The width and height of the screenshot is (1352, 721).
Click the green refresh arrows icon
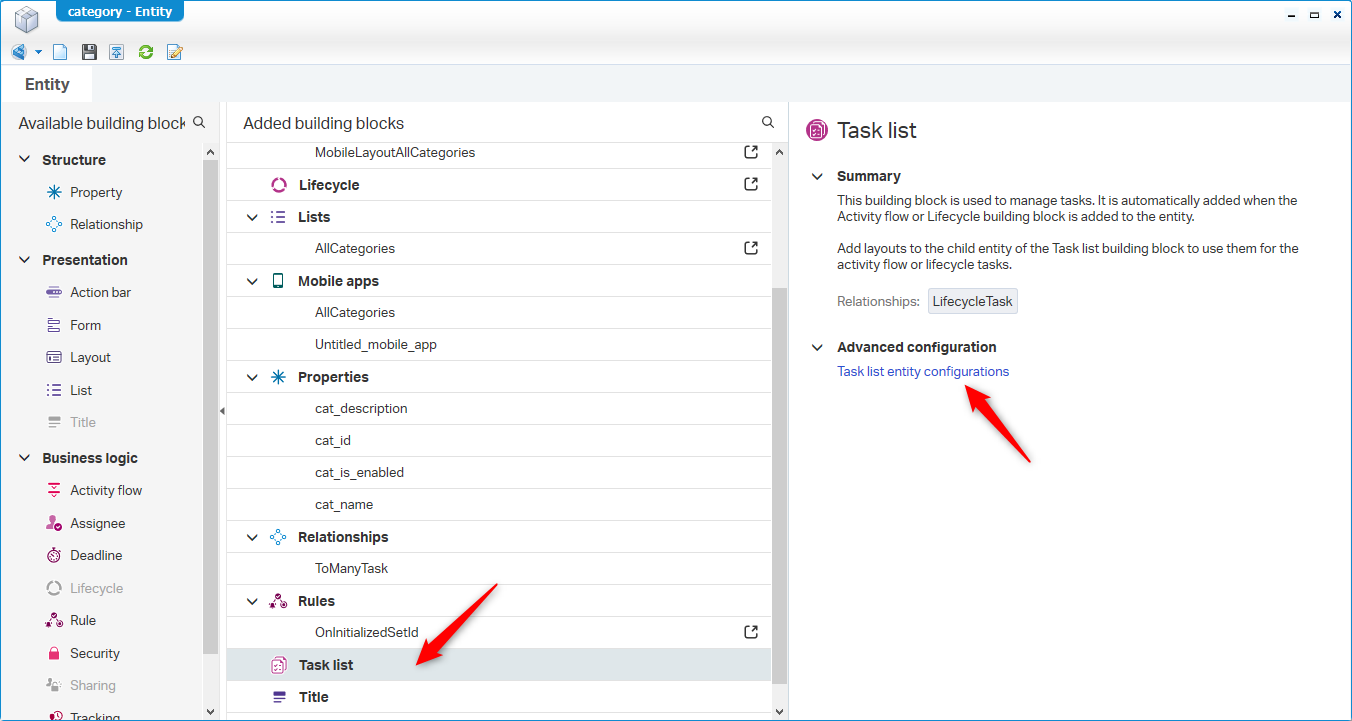coord(146,52)
